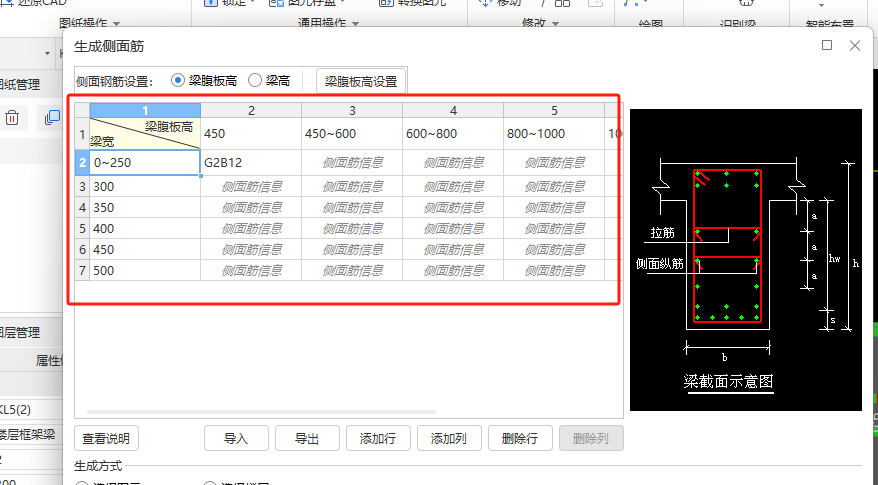Click the beam width 400 cell
878x485 pixels.
click(x=145, y=228)
